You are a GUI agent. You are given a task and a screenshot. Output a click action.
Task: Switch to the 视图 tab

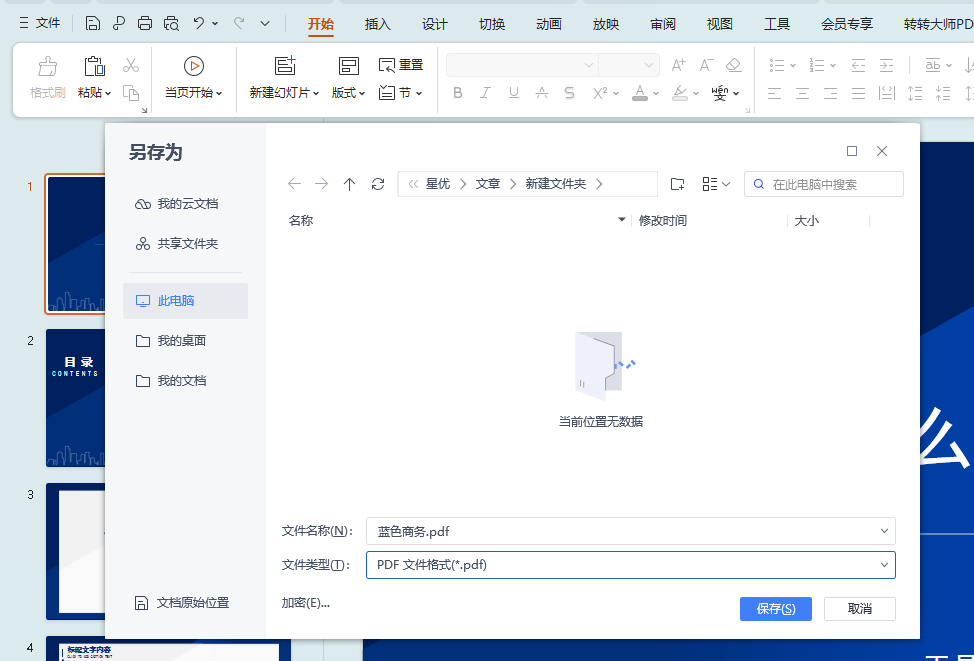point(720,24)
